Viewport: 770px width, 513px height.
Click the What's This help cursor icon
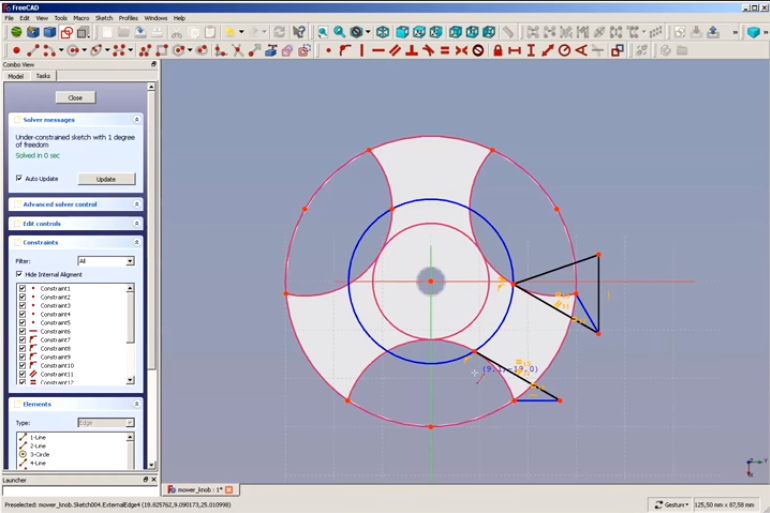click(x=299, y=32)
